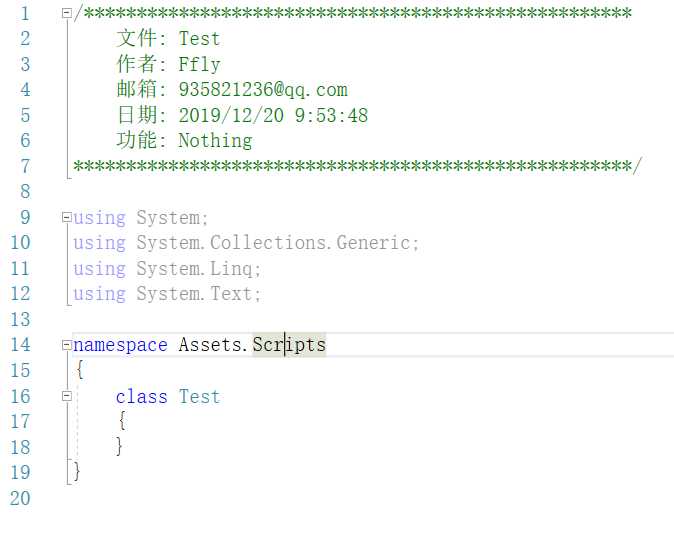This screenshot has height=541, width=674.
Task: Collapse the using directives fold marker
Action: (x=66, y=217)
